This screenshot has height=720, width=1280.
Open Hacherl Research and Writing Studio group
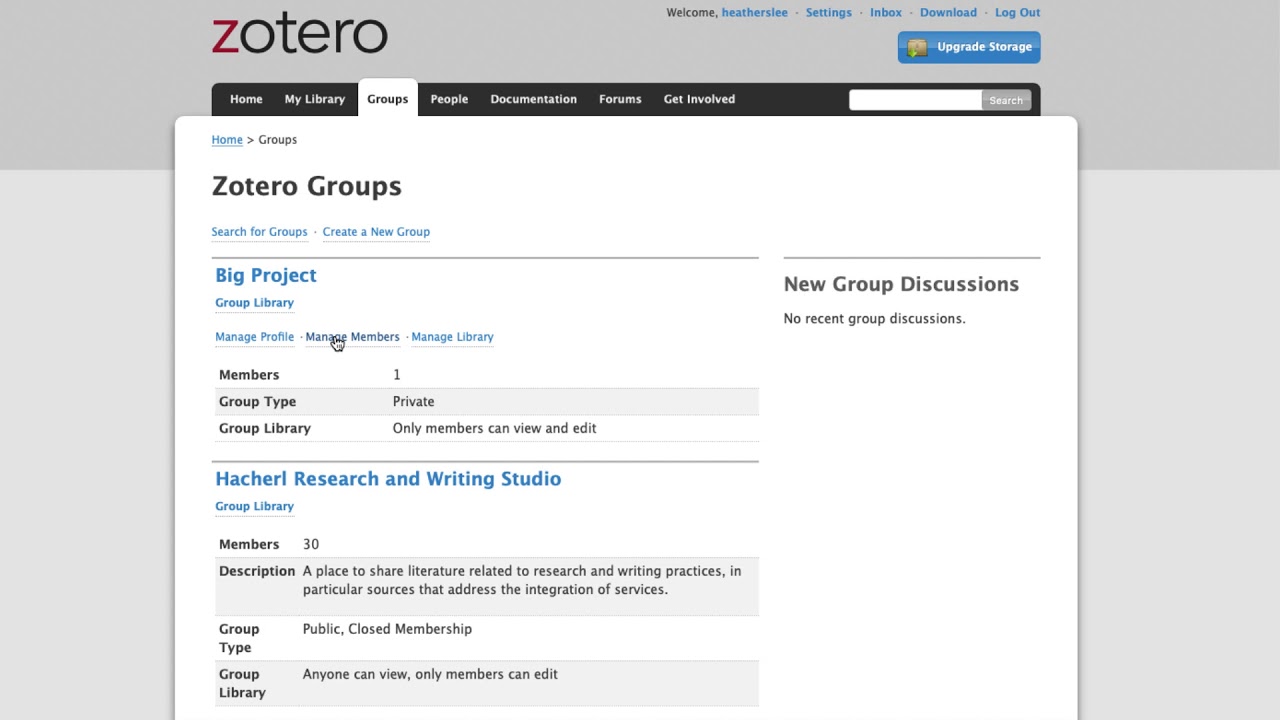click(388, 479)
